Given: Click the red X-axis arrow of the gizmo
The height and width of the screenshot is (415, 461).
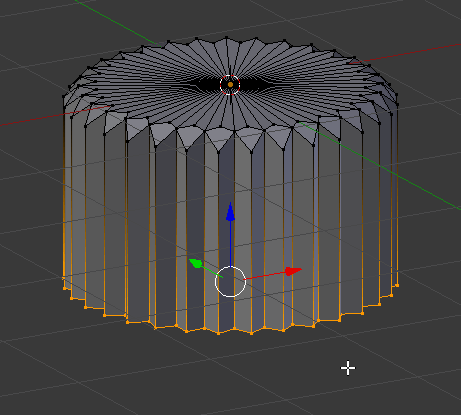Looking at the screenshot, I should point(293,271).
